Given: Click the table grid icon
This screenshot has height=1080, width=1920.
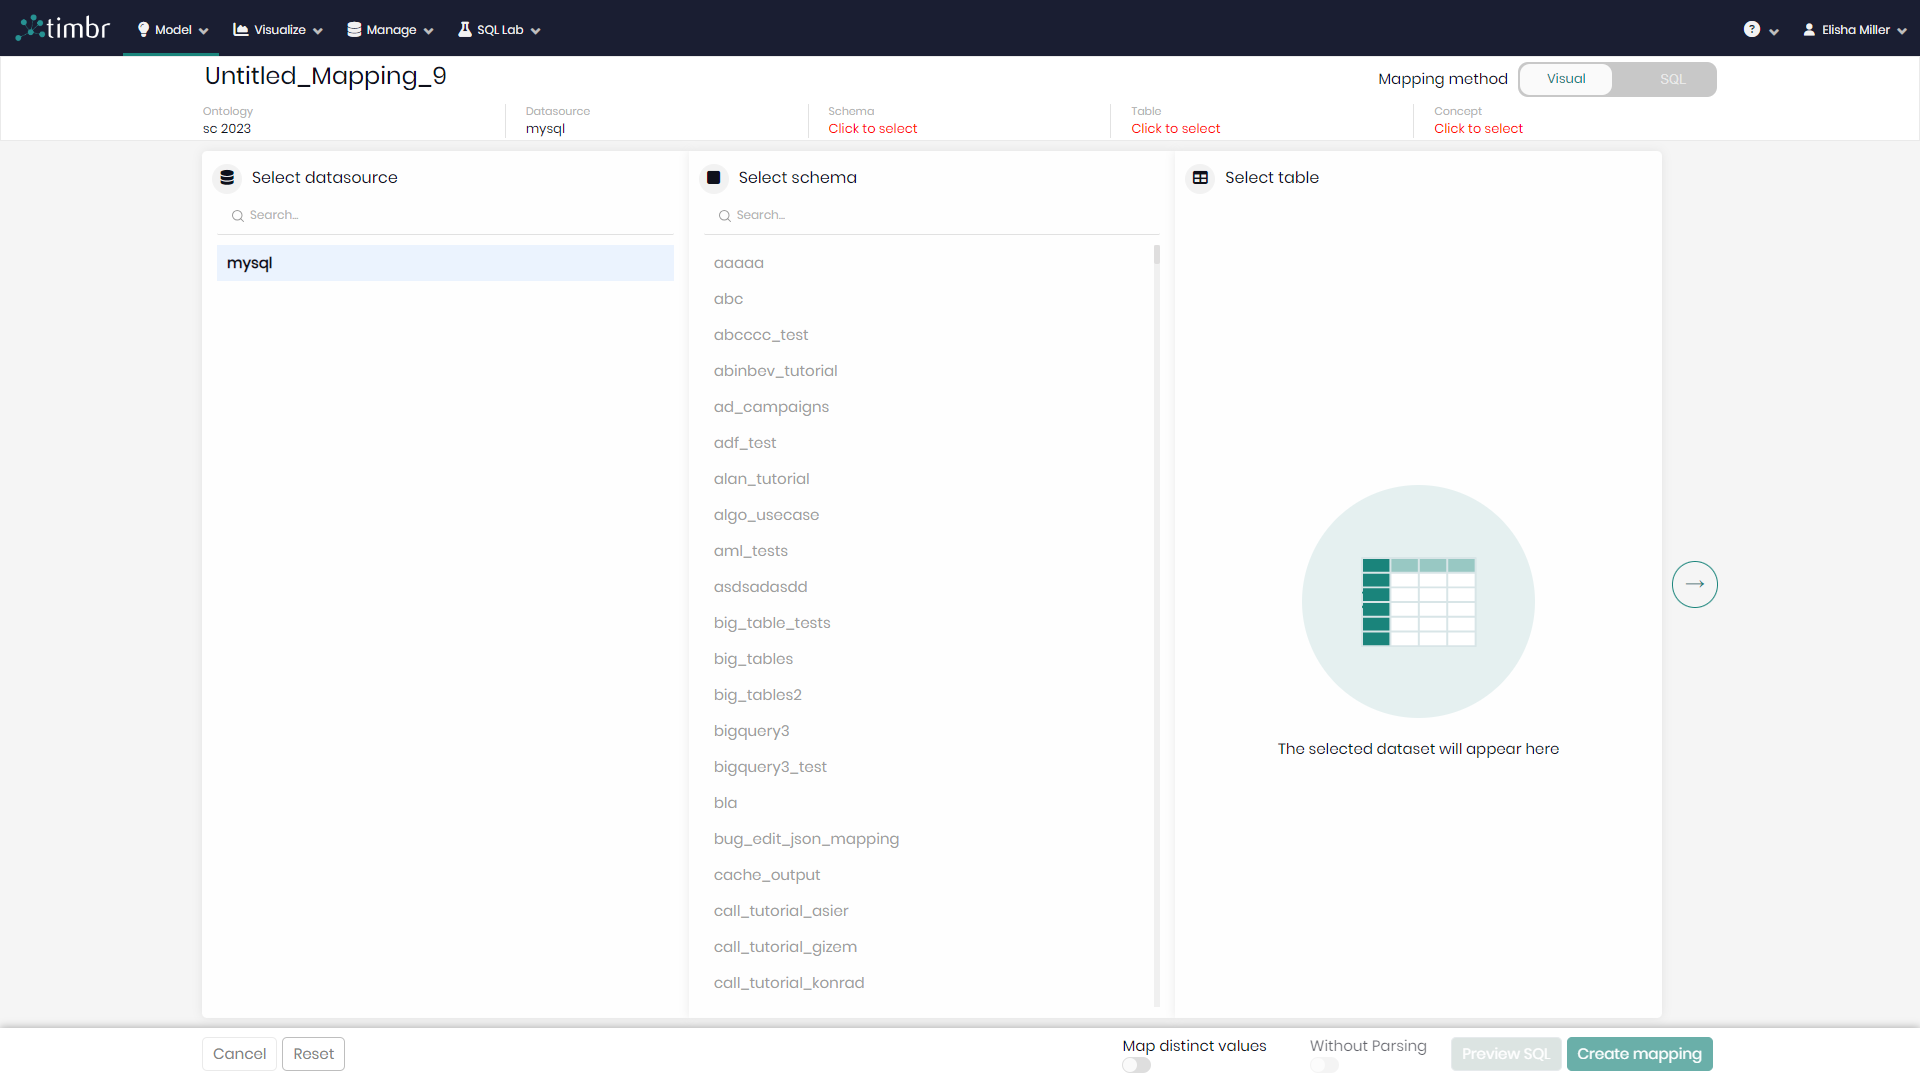Looking at the screenshot, I should point(1201,177).
